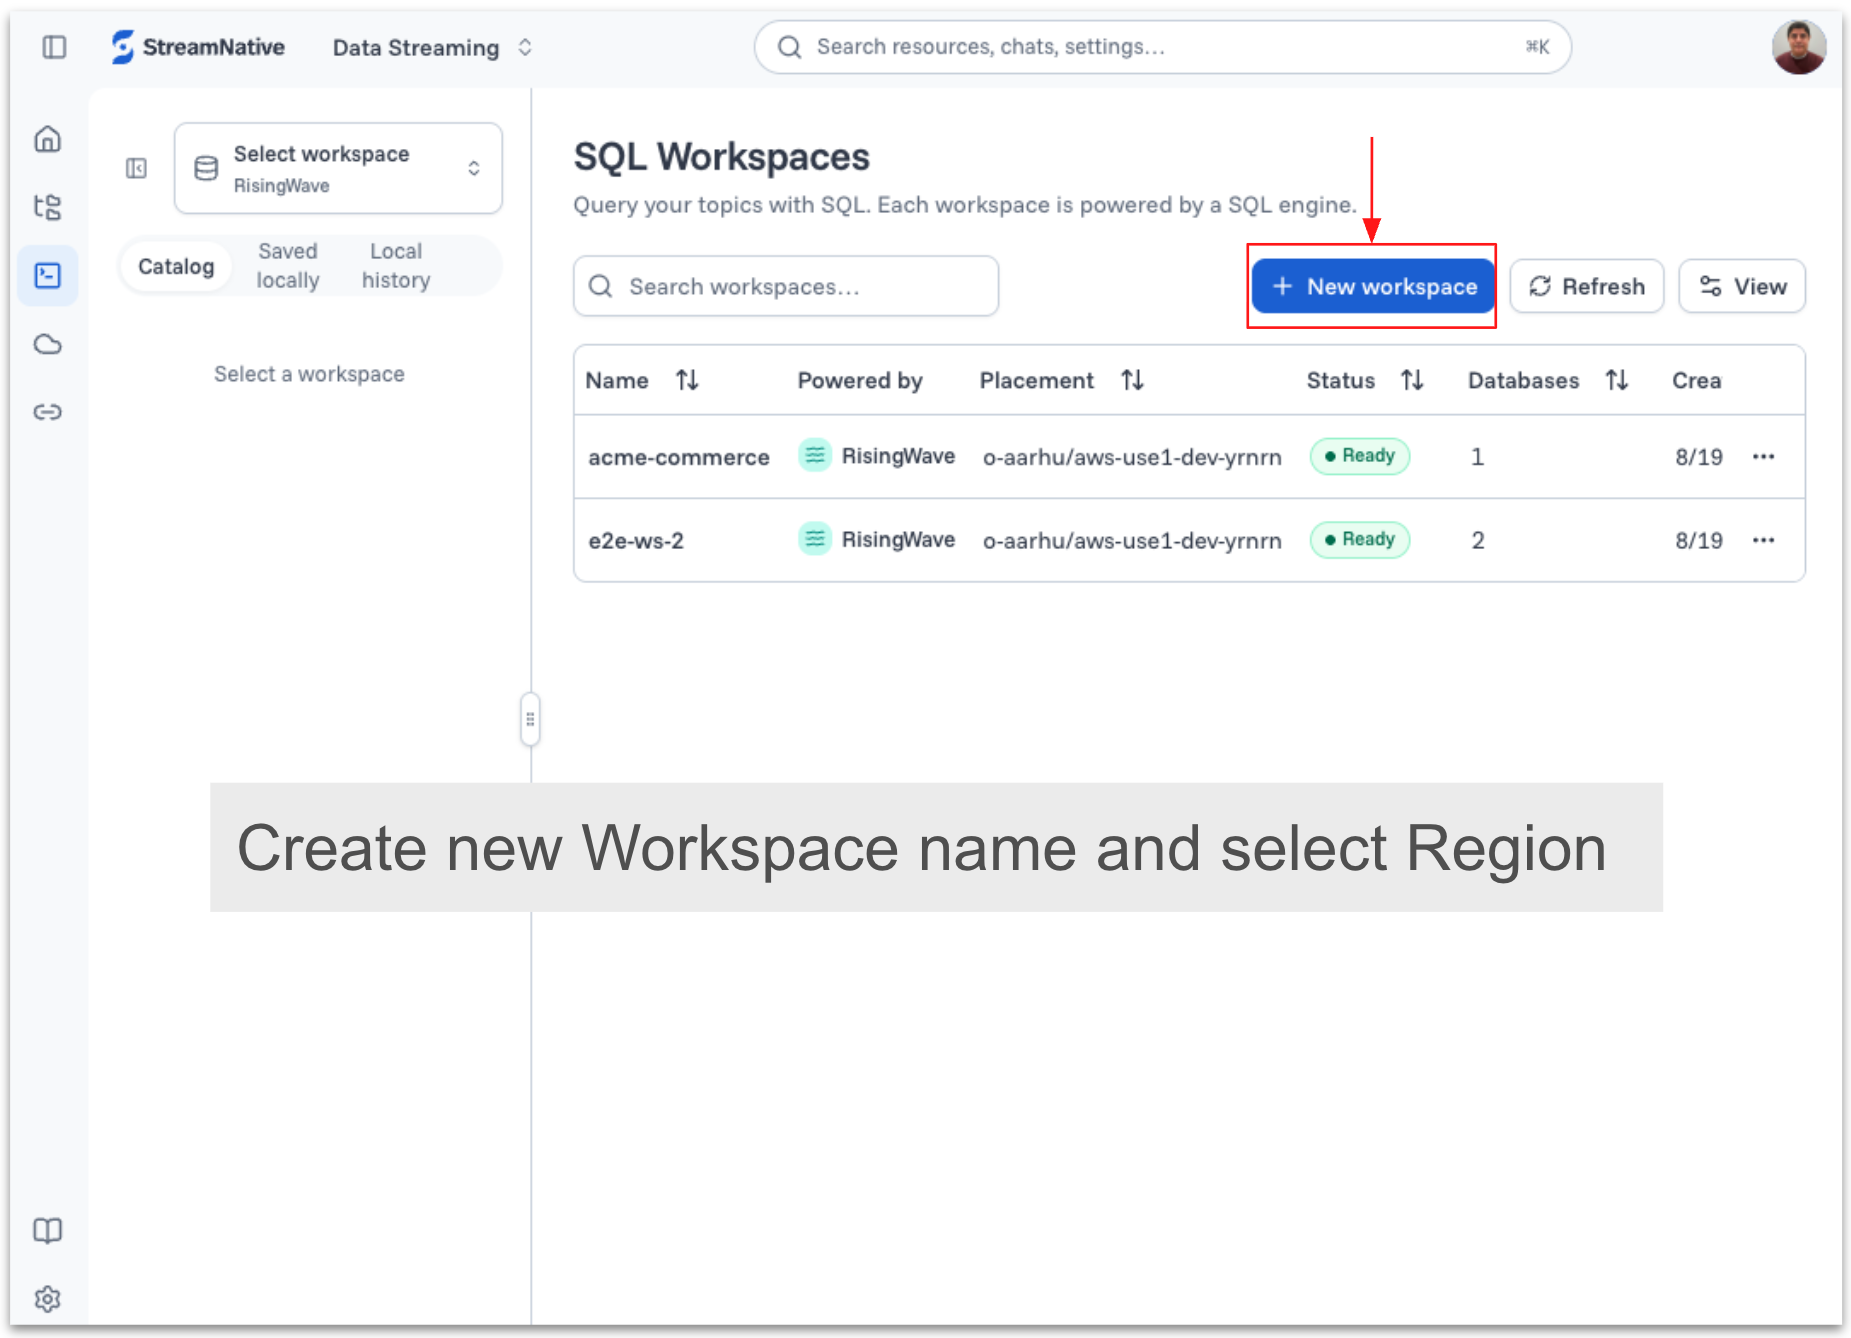Image resolution: width=1851 pixels, height=1338 pixels.
Task: Click RisingWave icon in e2e-ws-2 row
Action: [x=815, y=539]
